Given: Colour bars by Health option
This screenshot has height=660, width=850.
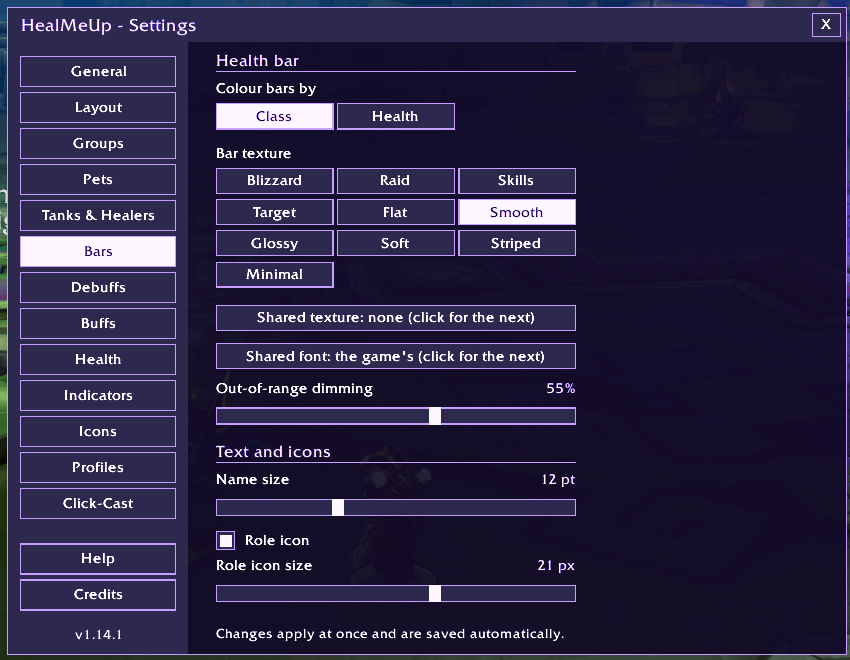Looking at the screenshot, I should tap(396, 117).
